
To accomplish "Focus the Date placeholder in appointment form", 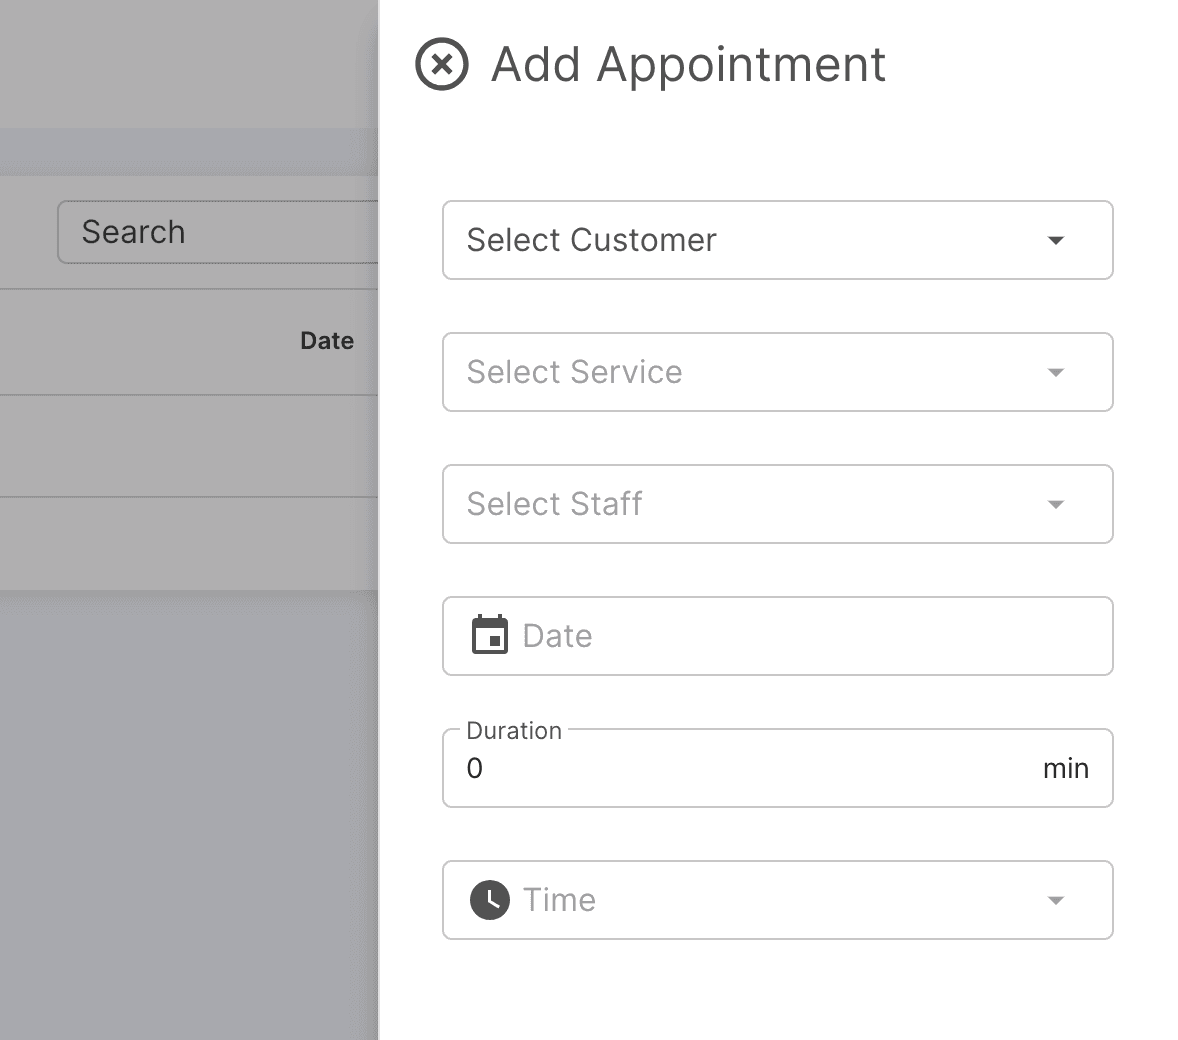I will point(557,637).
